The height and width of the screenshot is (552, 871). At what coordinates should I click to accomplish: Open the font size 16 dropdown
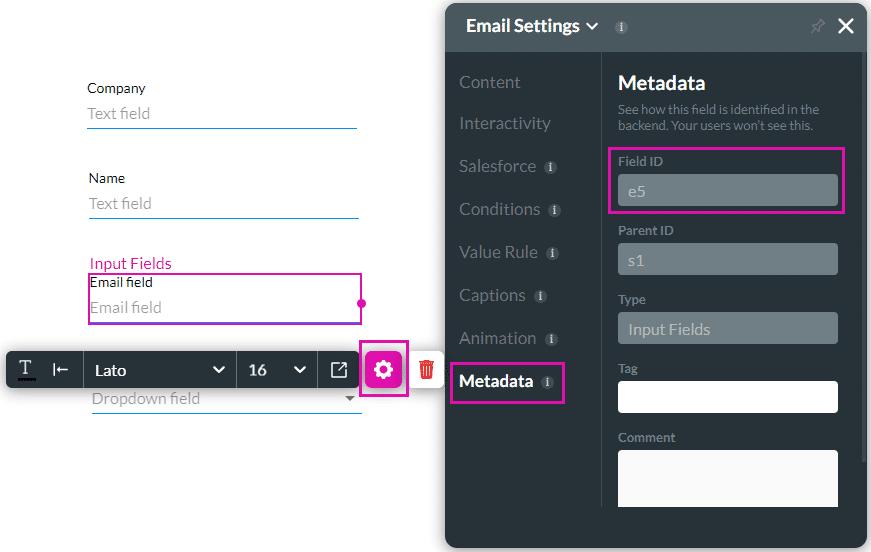(x=277, y=370)
